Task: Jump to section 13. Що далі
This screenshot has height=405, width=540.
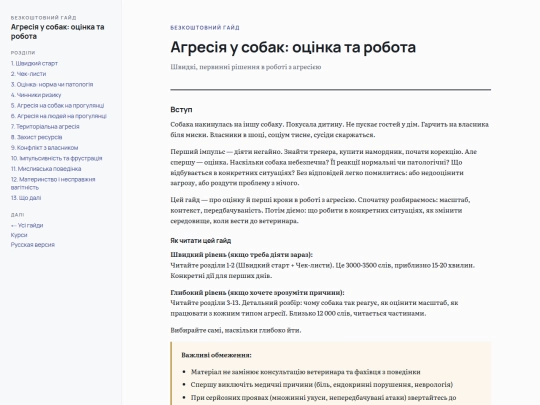Action: pos(26,198)
